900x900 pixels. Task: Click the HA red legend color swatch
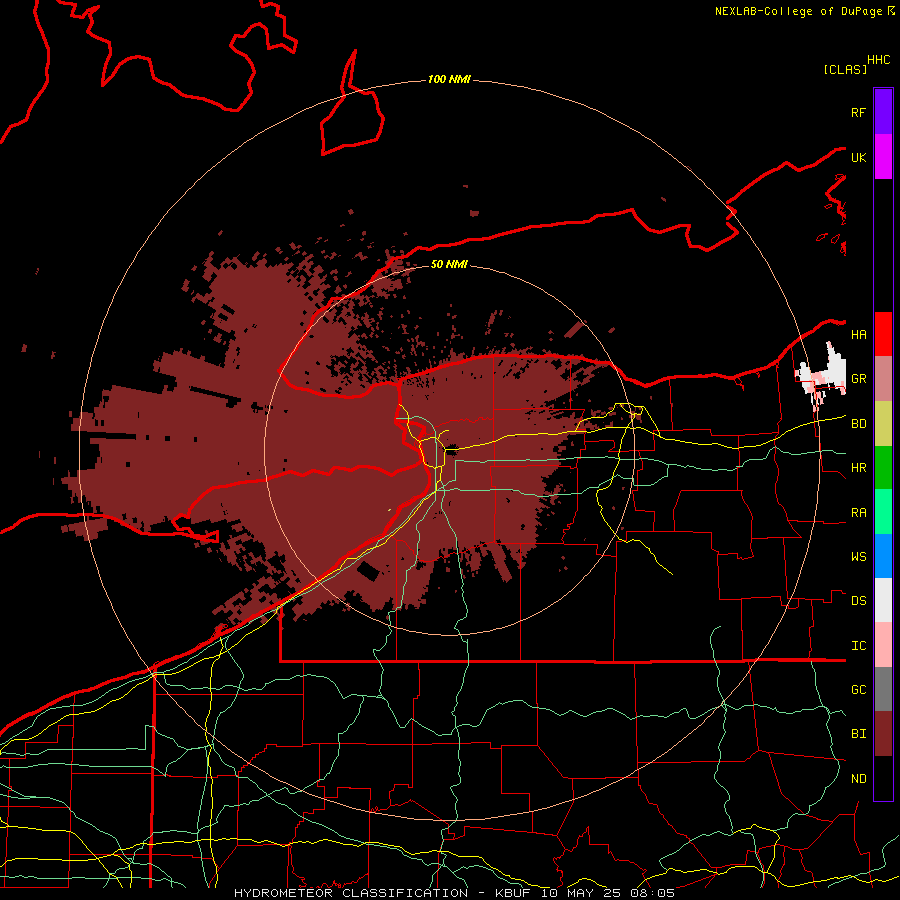(x=883, y=334)
